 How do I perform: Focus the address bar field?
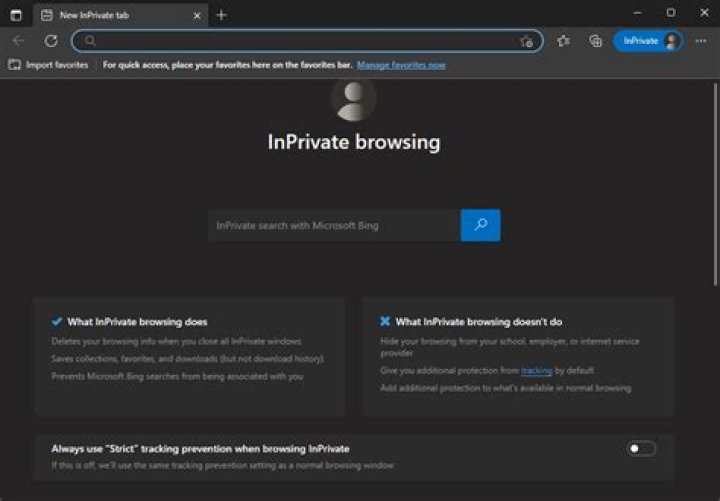click(308, 41)
